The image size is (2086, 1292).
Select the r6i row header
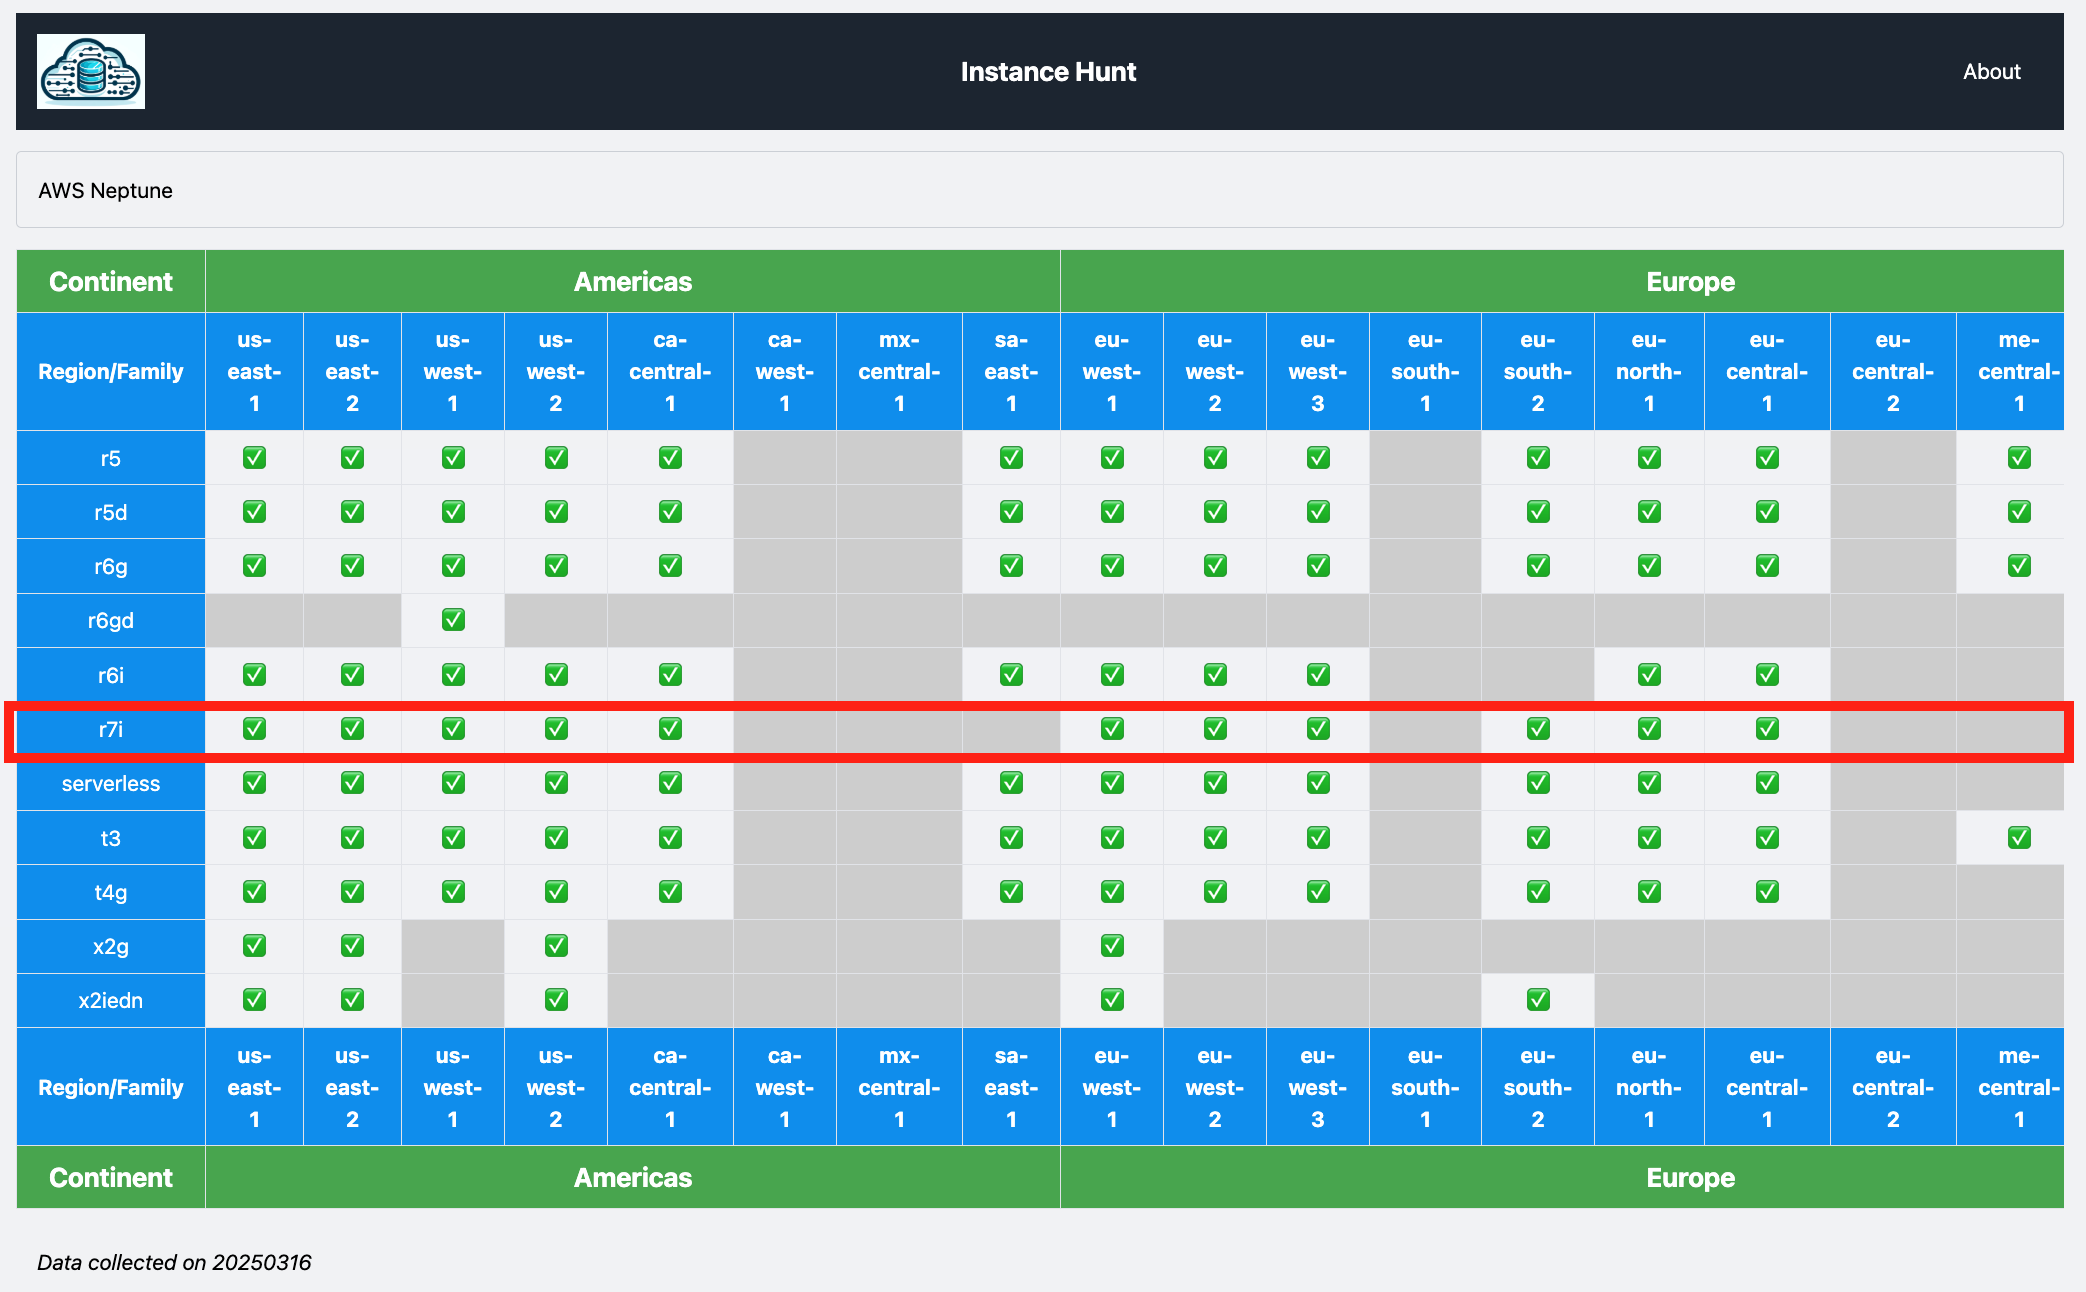(x=111, y=675)
